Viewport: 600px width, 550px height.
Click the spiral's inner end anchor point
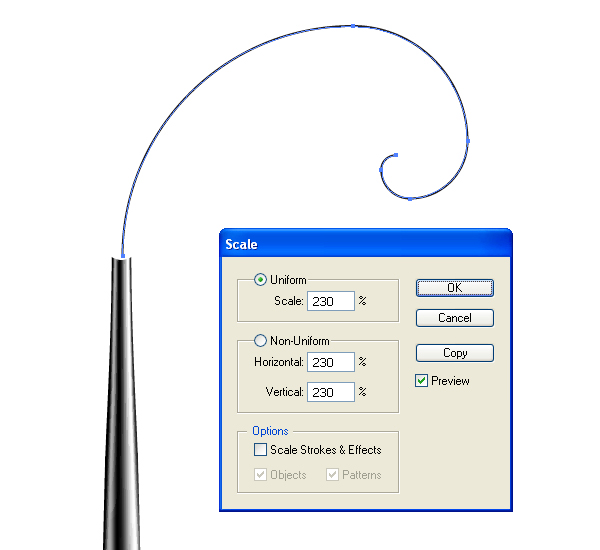click(x=396, y=155)
